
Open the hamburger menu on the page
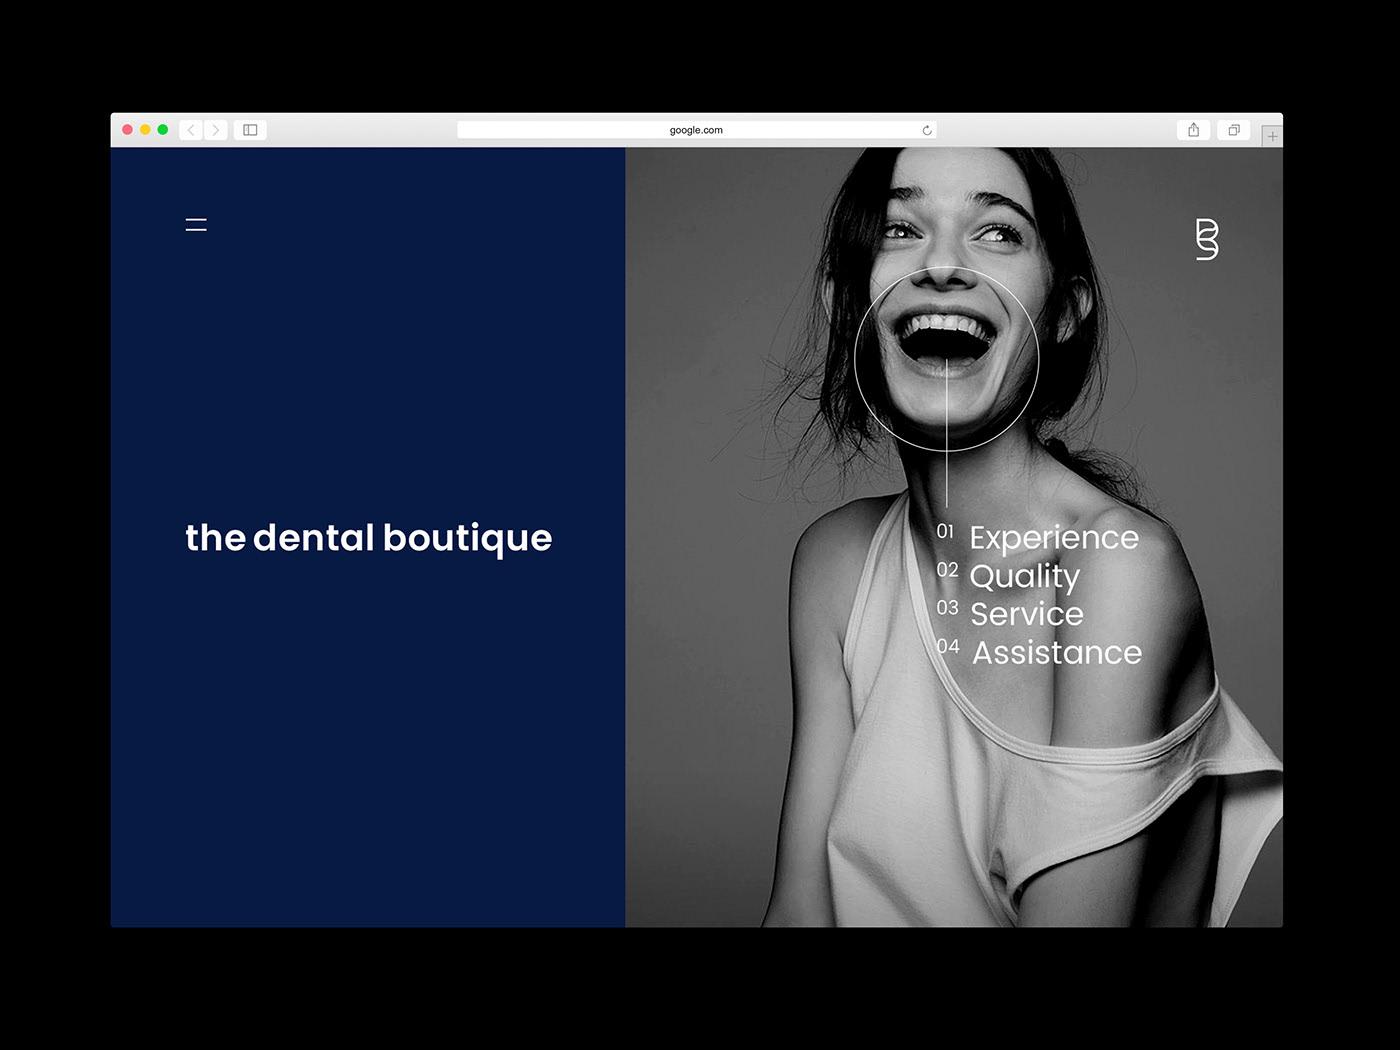click(x=196, y=225)
